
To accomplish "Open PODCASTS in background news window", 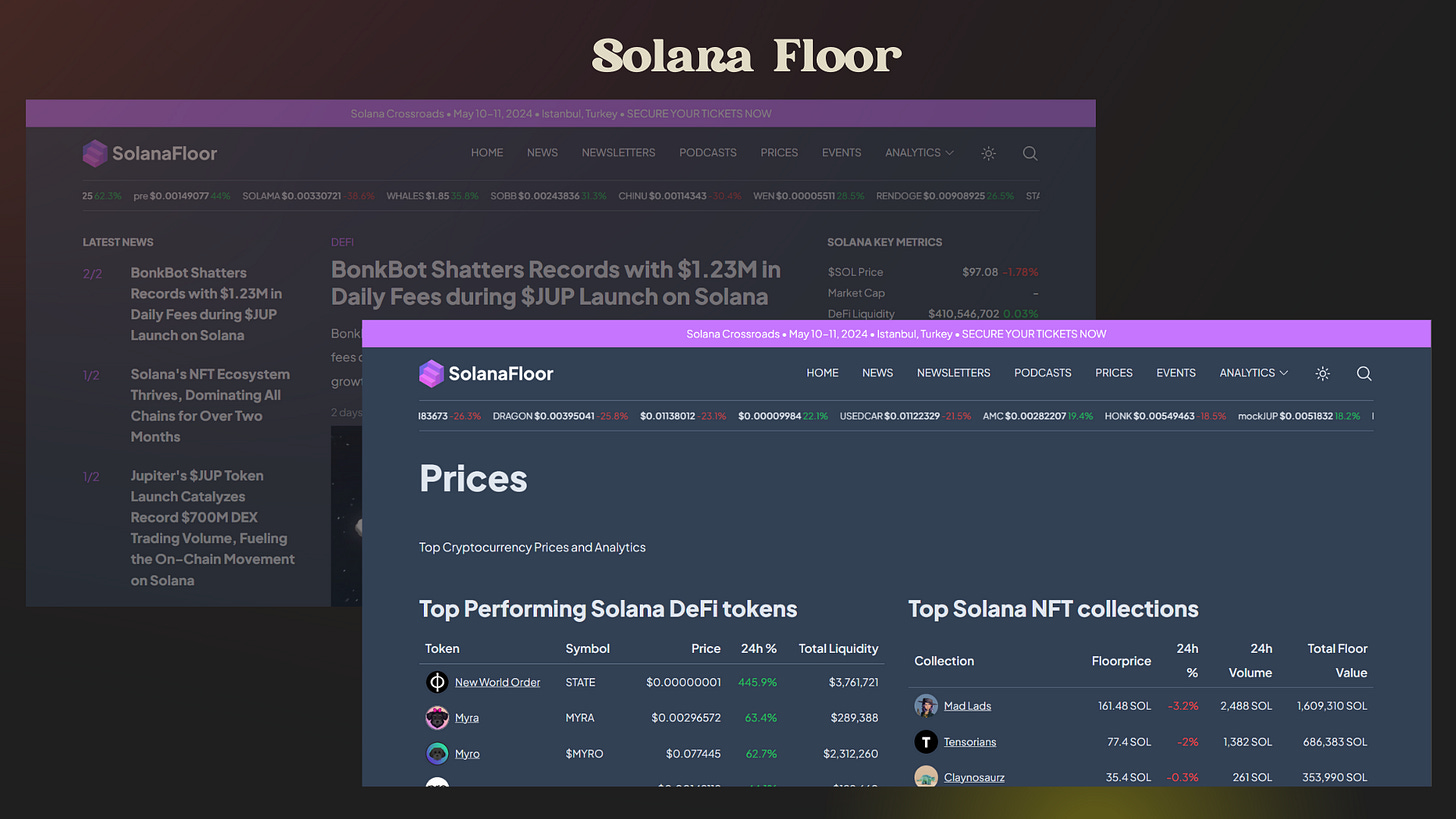I will pyautogui.click(x=708, y=153).
